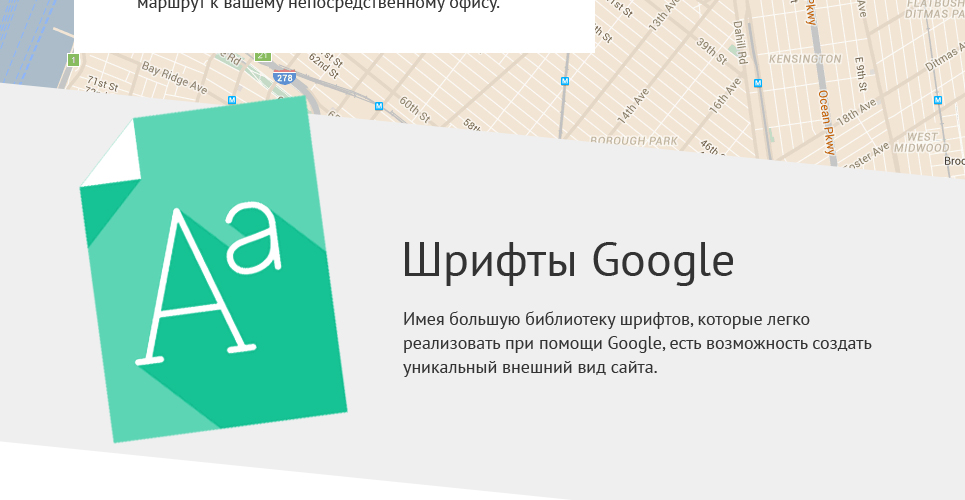Click the 'Шрифты Google' heading
The height and width of the screenshot is (500, 965).
point(568,261)
